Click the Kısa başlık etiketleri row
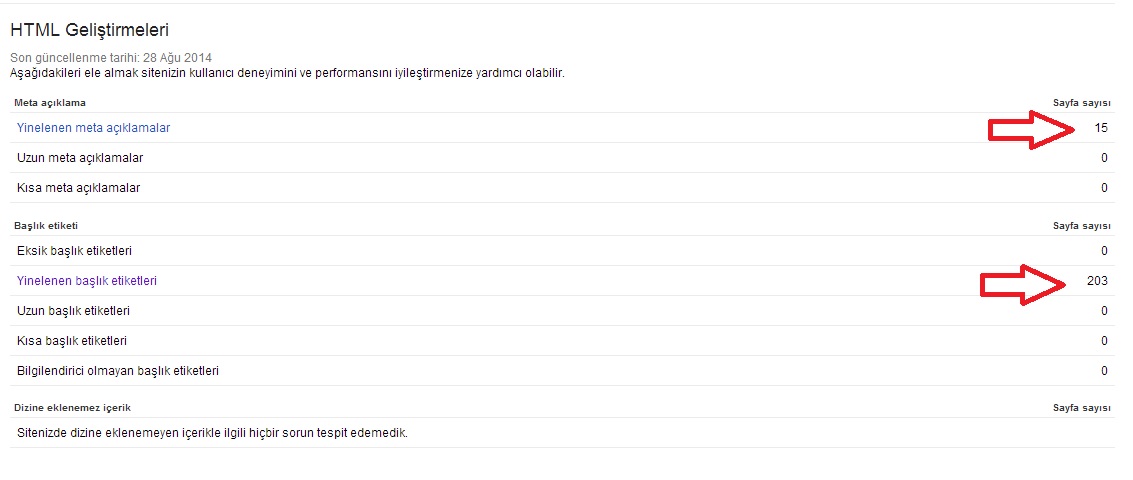Viewport: 1133px width, 480px height. (x=561, y=340)
